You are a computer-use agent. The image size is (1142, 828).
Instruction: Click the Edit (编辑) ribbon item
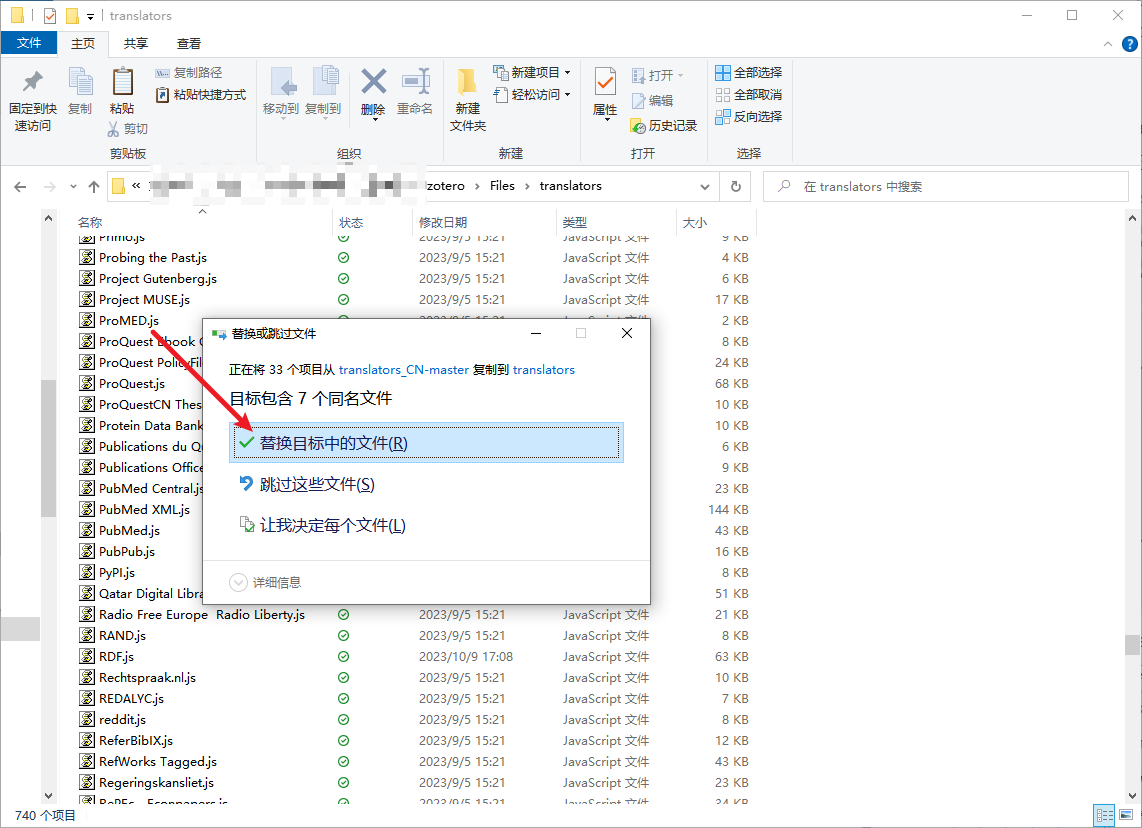[652, 100]
